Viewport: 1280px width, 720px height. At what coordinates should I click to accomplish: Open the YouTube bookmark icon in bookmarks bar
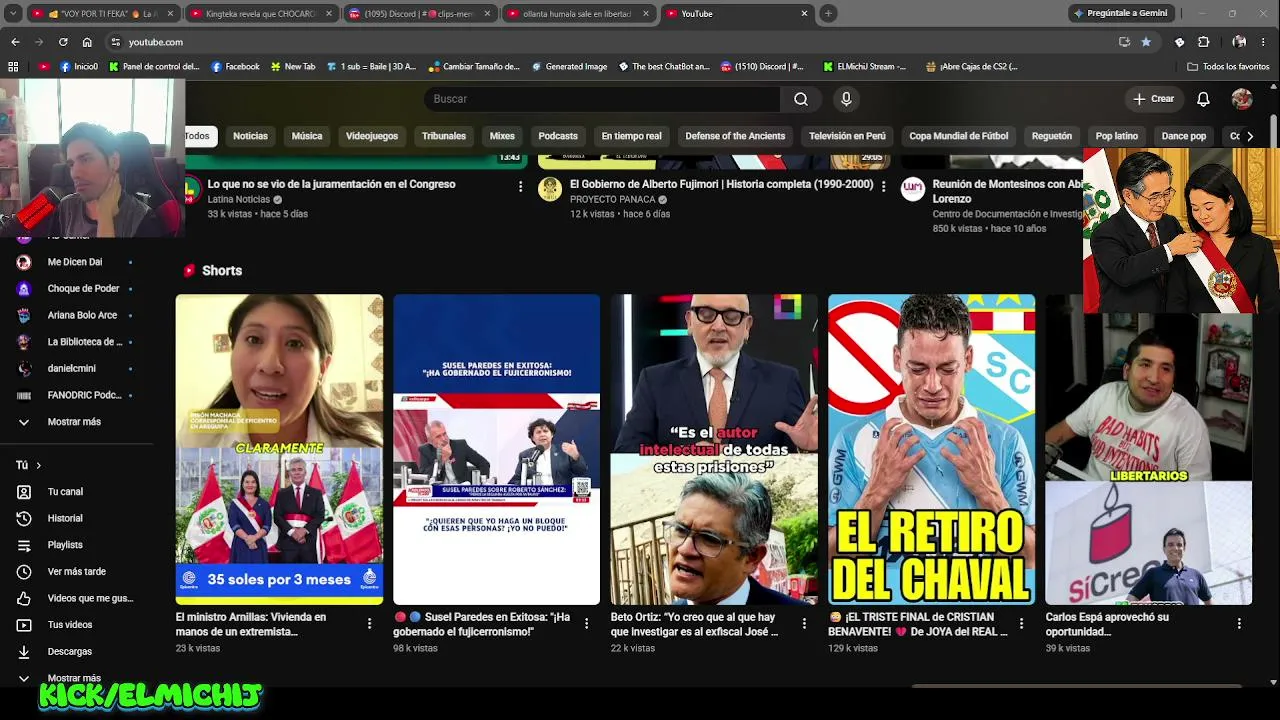[x=43, y=67]
